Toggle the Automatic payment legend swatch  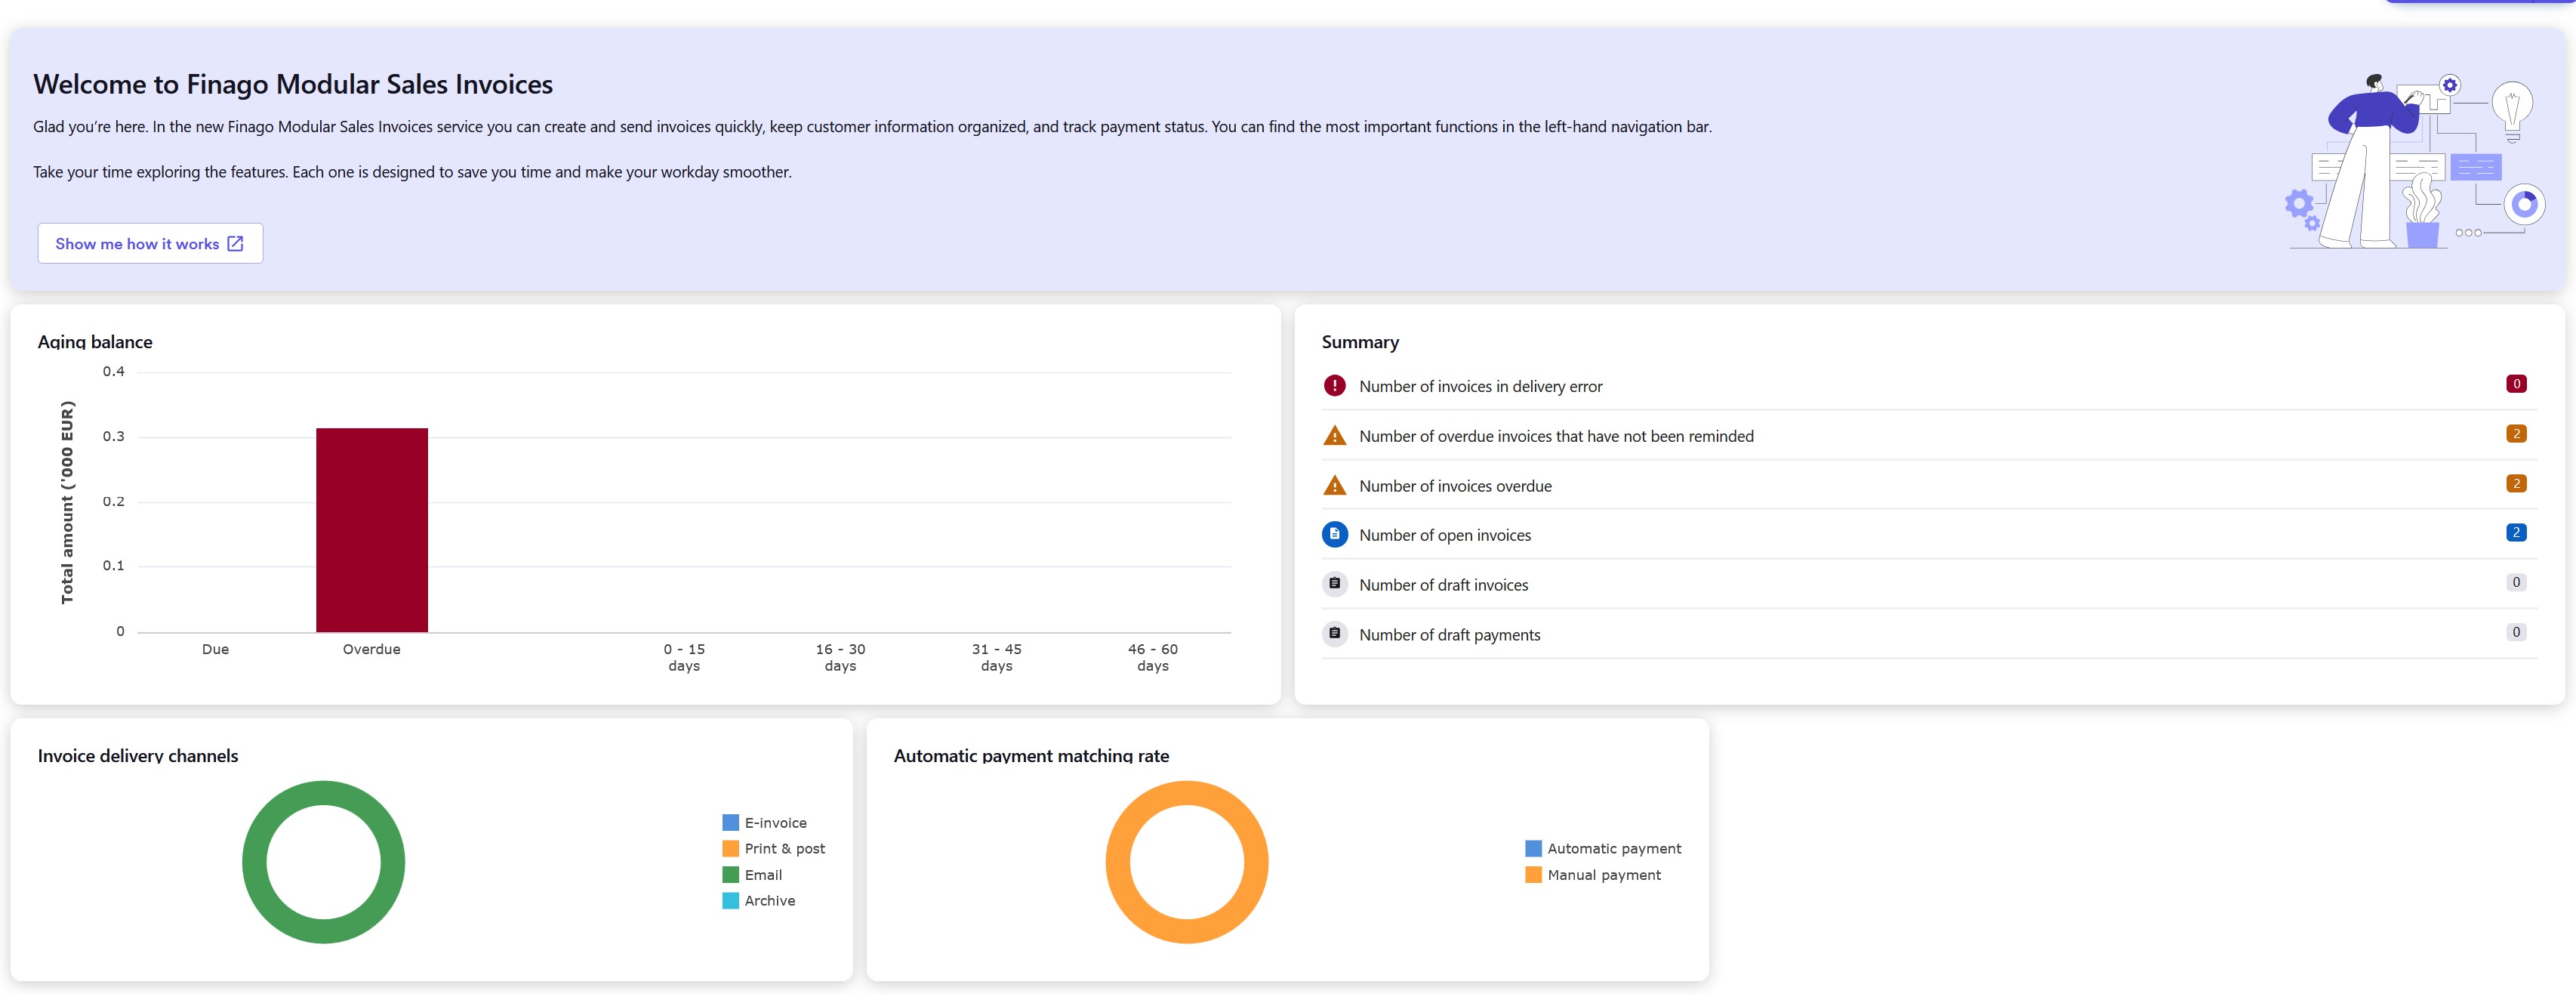click(1533, 849)
